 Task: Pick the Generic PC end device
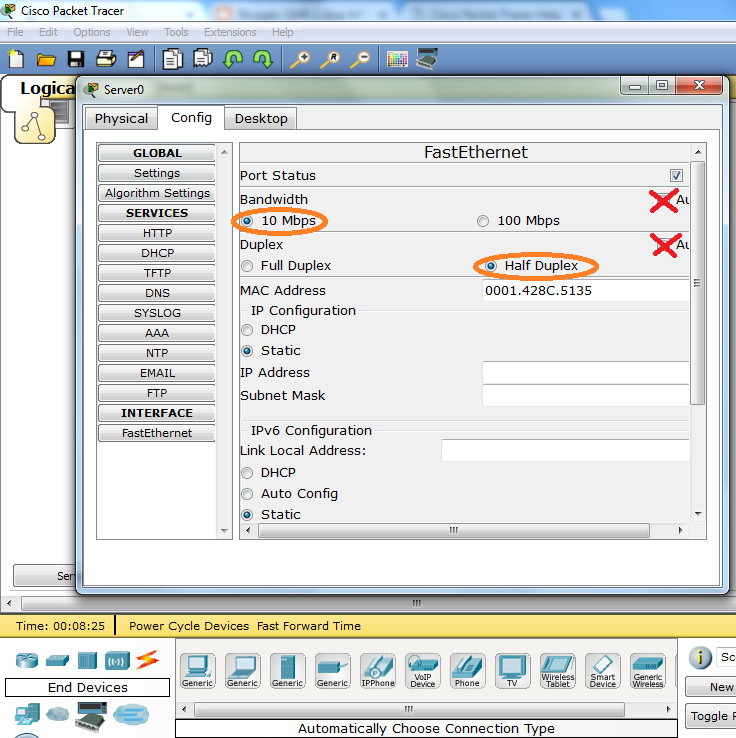197,671
